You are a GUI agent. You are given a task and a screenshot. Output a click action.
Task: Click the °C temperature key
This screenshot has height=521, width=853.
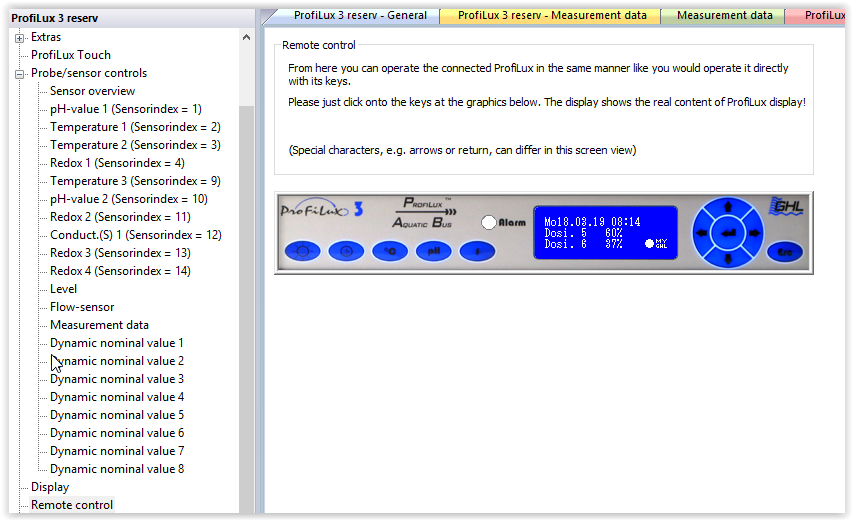[390, 251]
